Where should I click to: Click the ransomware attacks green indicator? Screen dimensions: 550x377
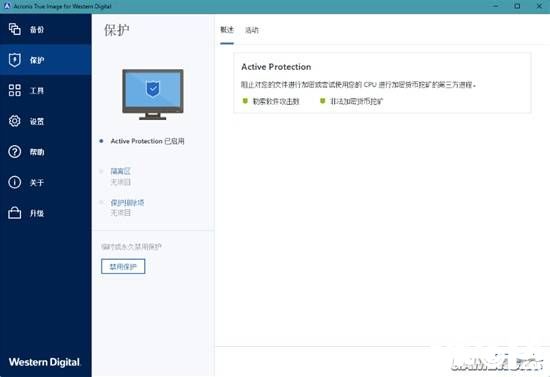pos(245,101)
